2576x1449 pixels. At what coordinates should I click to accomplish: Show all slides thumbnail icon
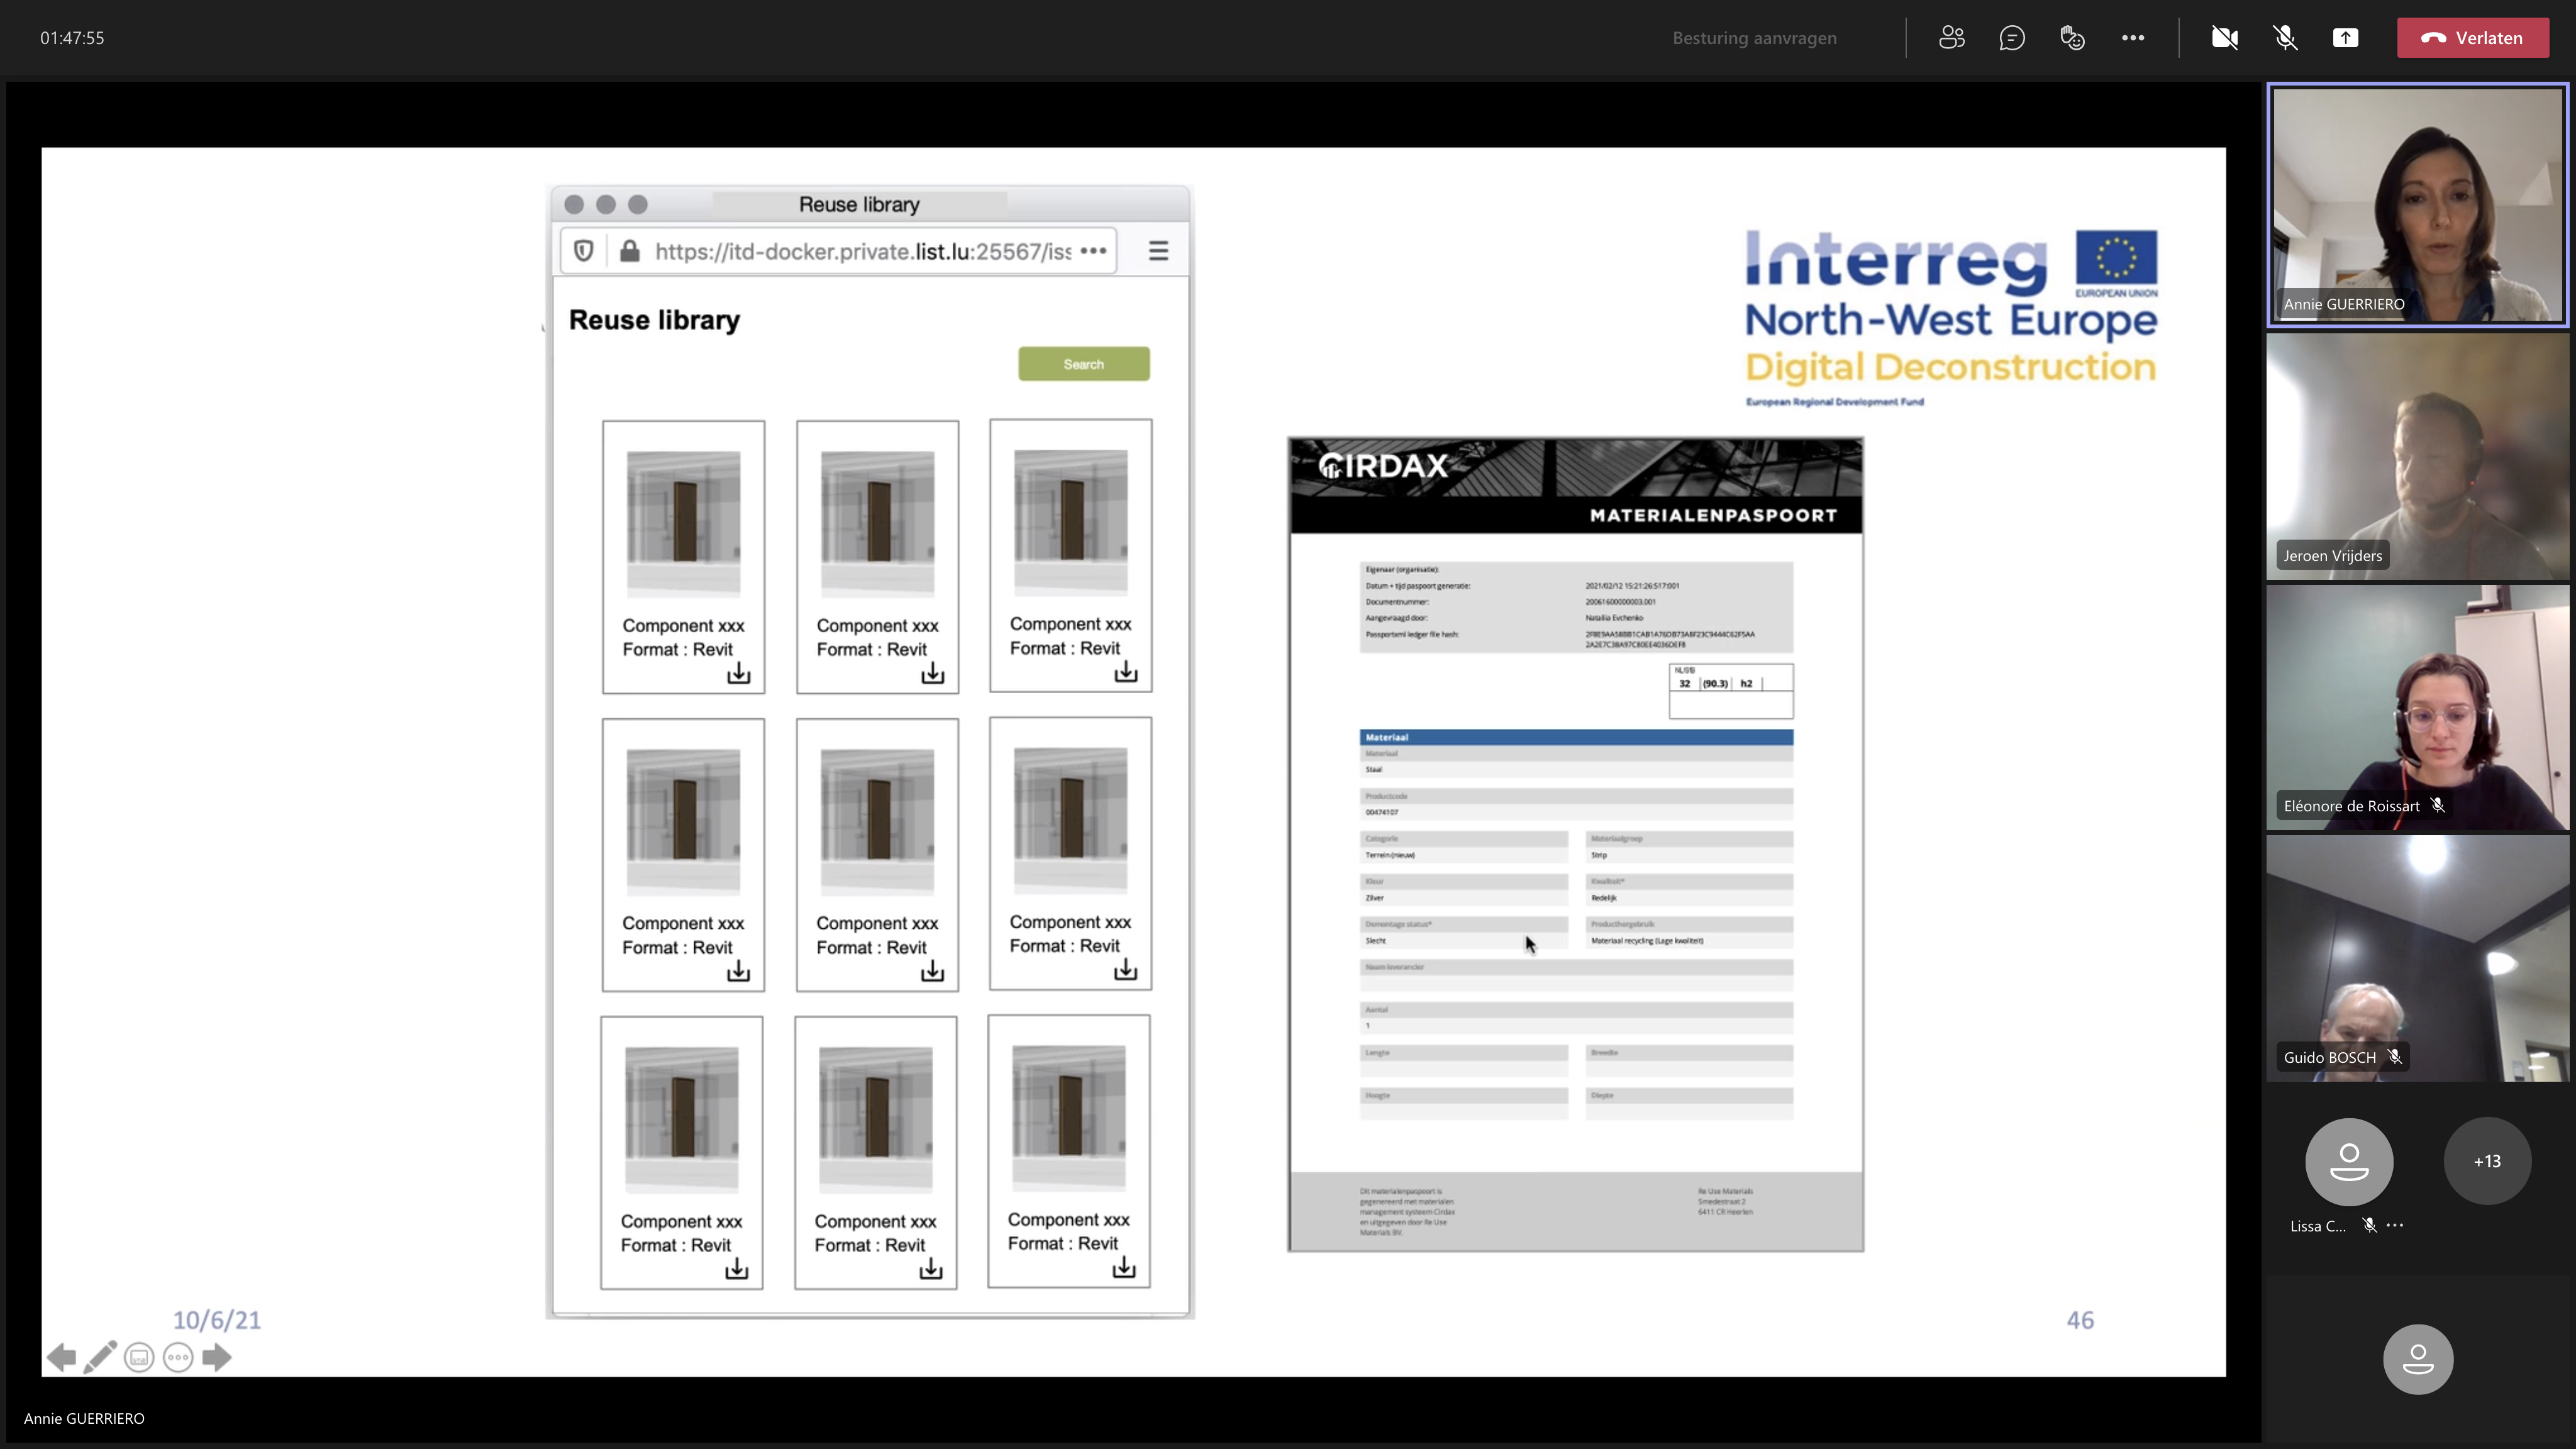[x=139, y=1357]
